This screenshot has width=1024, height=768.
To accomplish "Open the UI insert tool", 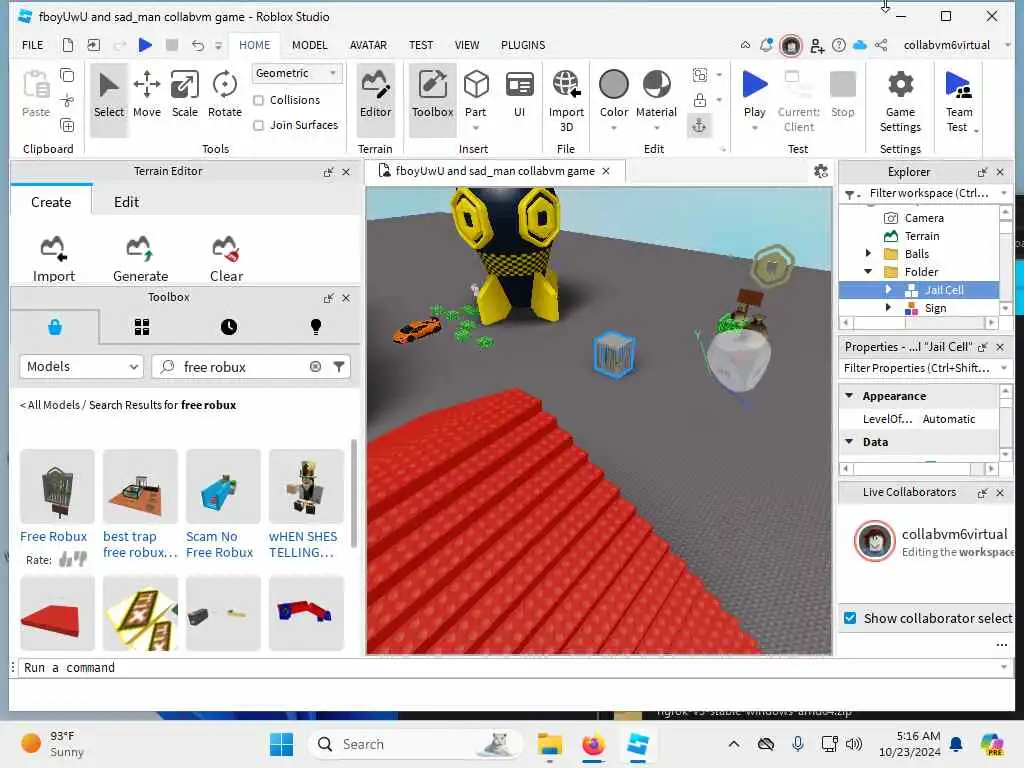I will tap(519, 95).
